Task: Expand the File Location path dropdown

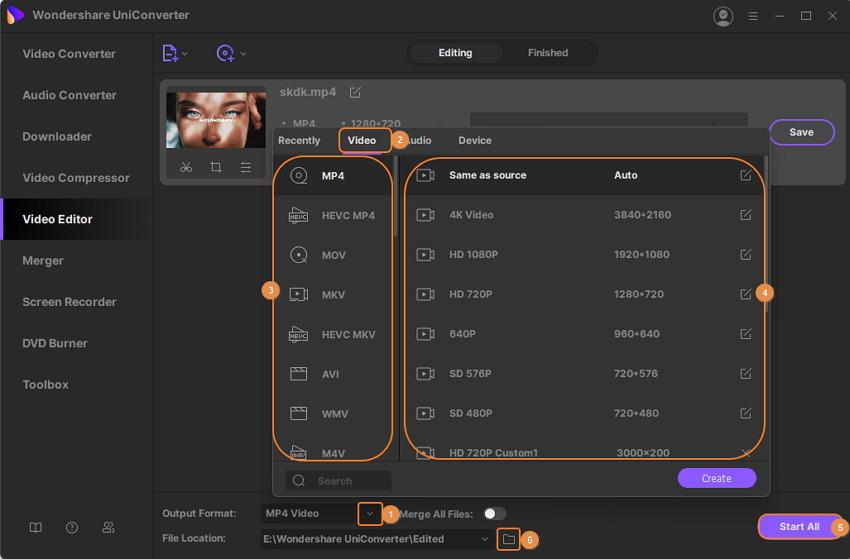Action: pyautogui.click(x=485, y=539)
